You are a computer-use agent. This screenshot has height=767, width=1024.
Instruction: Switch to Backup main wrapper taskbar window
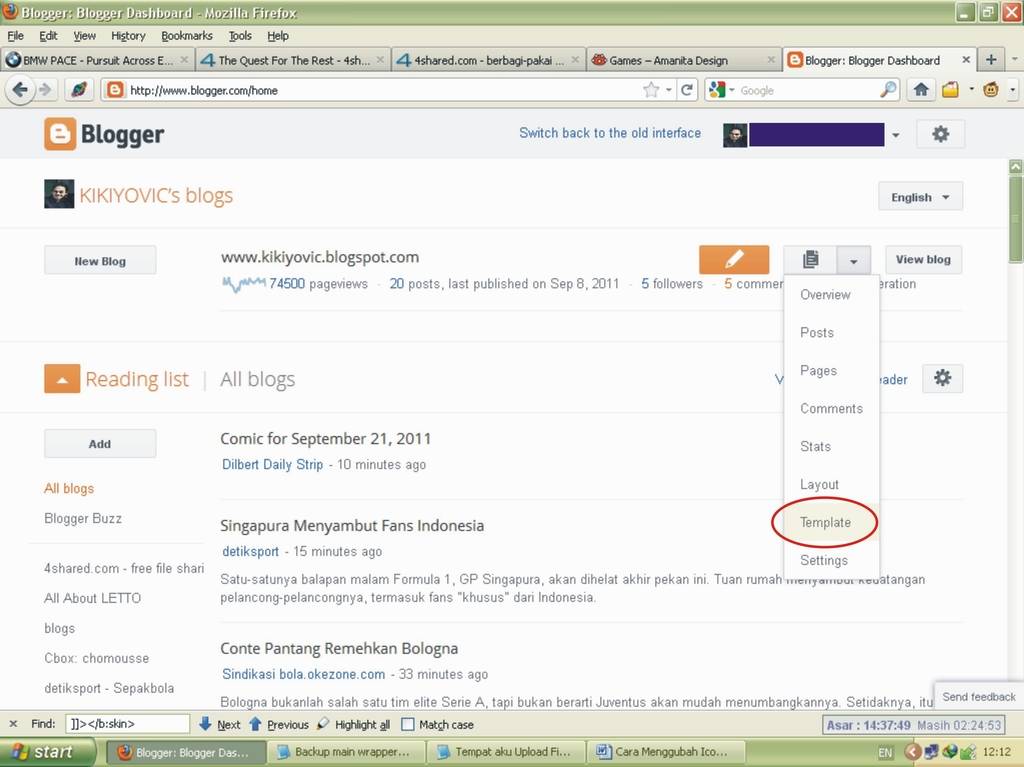click(x=345, y=752)
